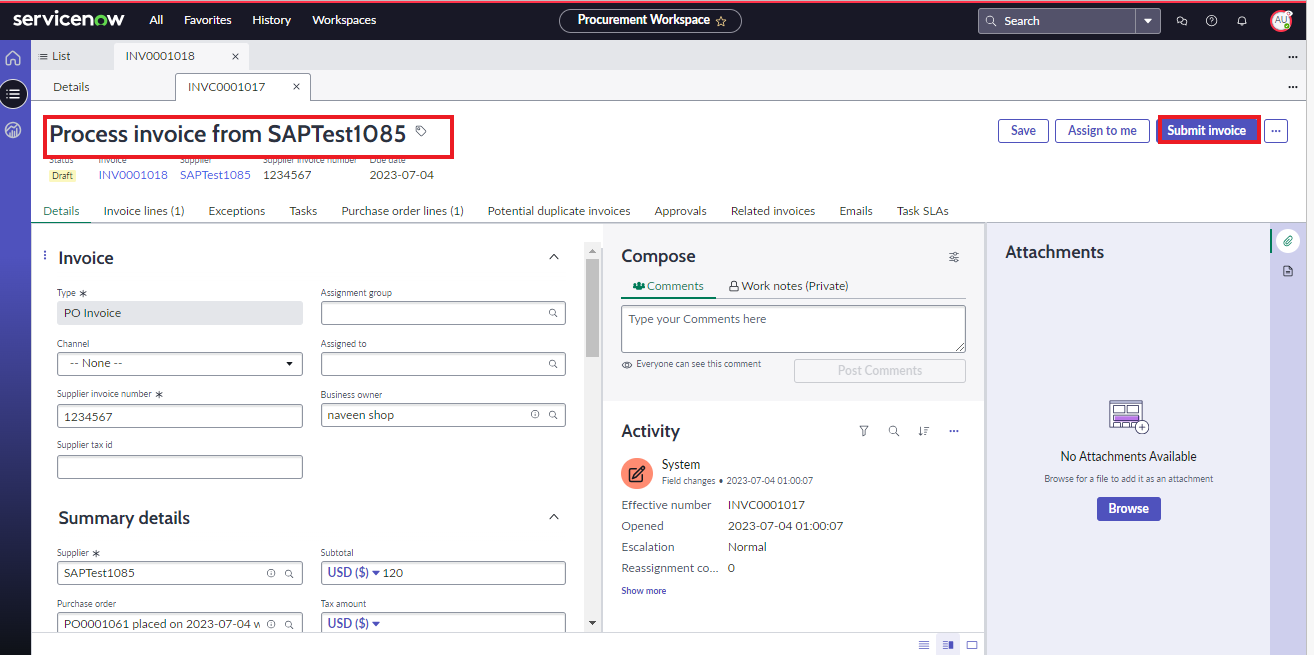Open the more actions ellipsis next to Submit invoice
This screenshot has height=655, width=1314.
1276,130
